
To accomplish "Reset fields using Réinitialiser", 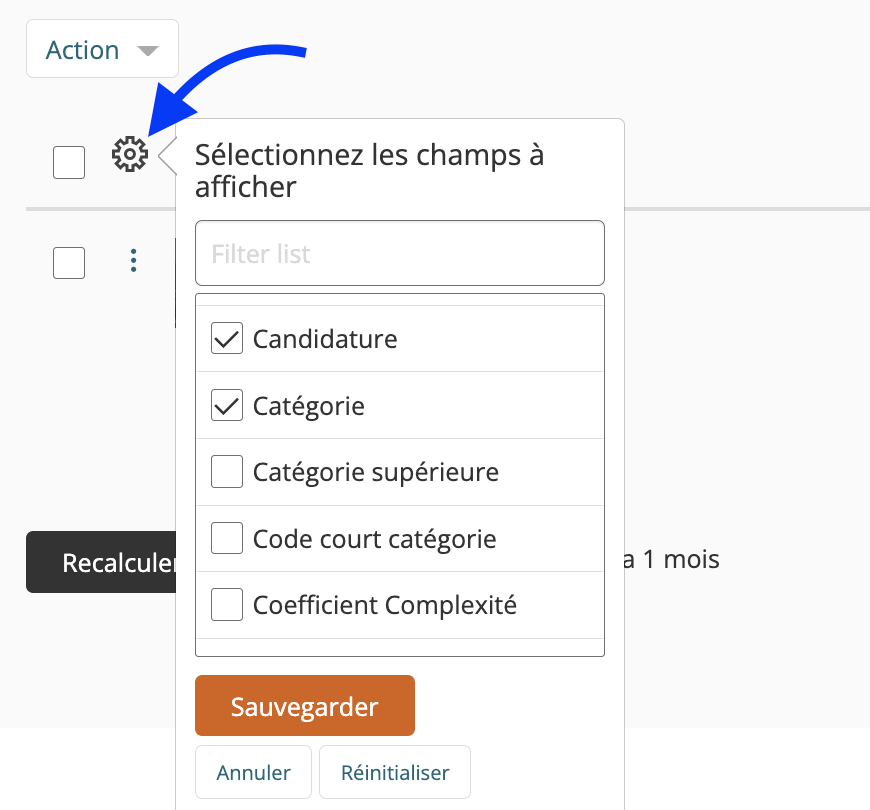I will 395,772.
